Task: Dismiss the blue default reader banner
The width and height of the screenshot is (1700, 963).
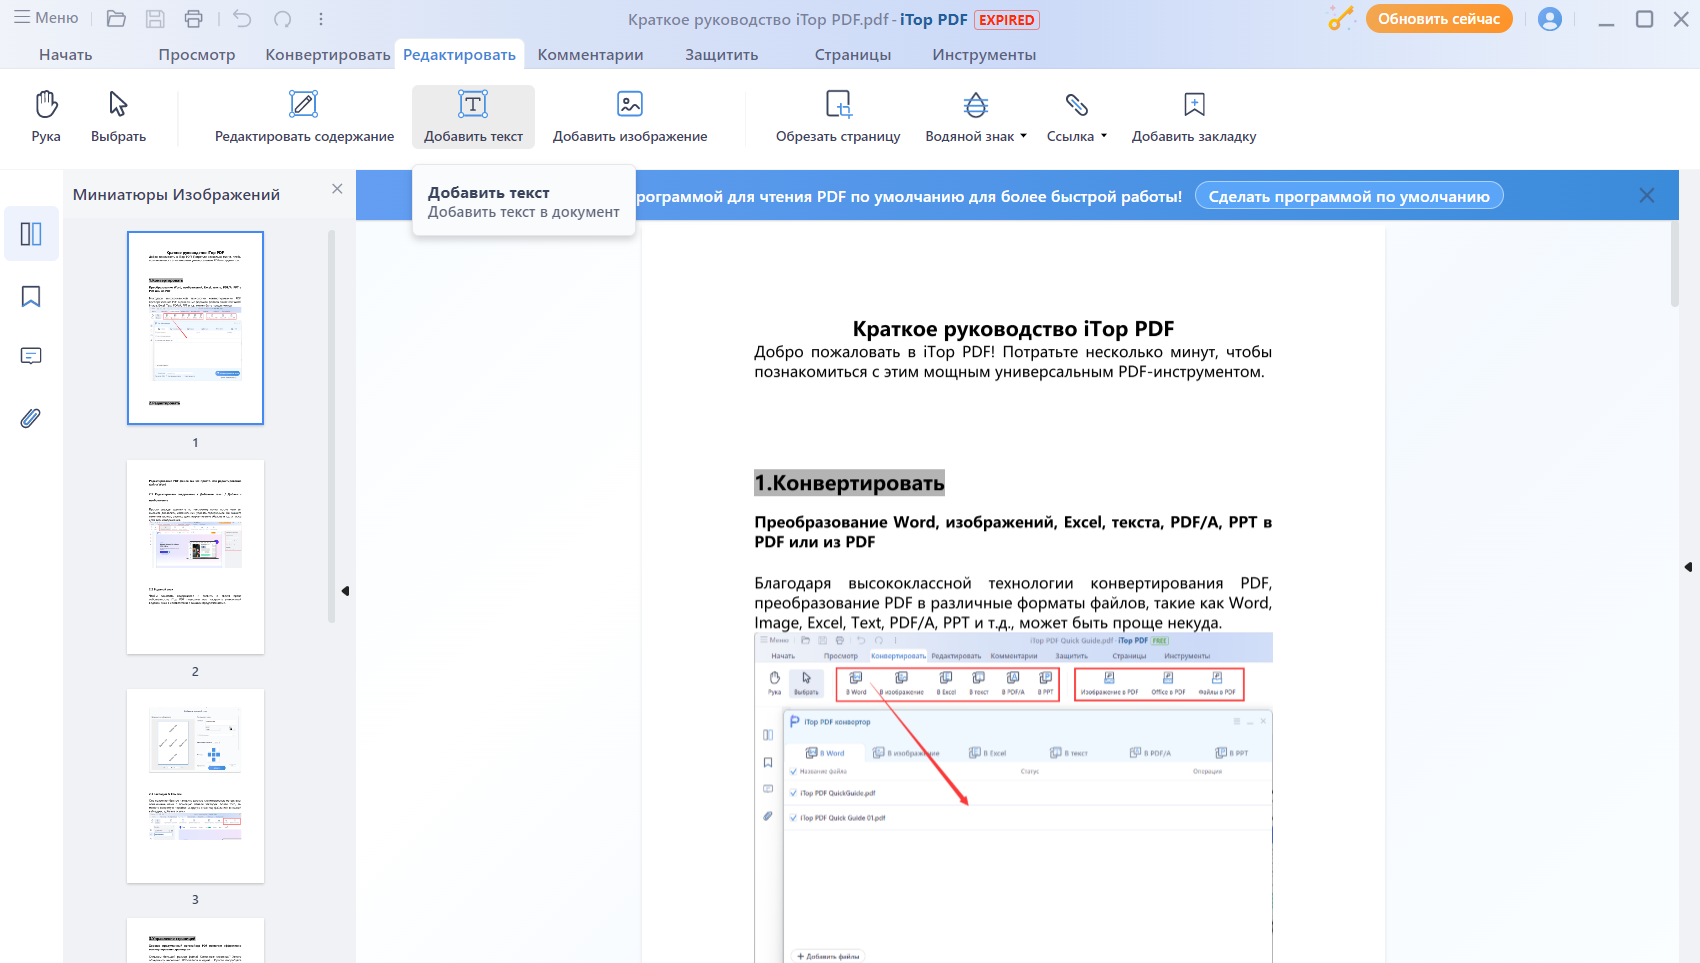Action: coord(1647,196)
